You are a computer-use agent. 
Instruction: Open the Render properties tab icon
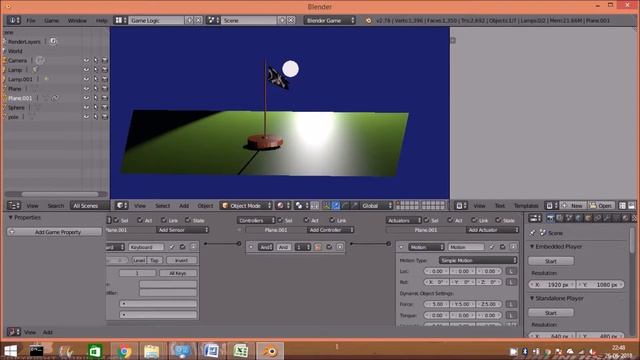pos(550,218)
